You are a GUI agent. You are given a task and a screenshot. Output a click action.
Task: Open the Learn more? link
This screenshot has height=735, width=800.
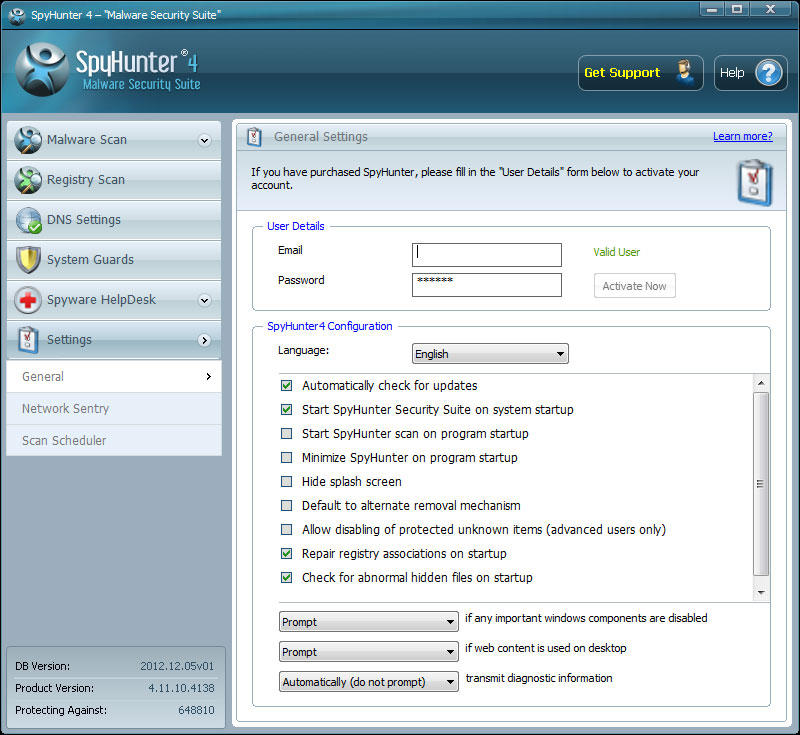742,136
